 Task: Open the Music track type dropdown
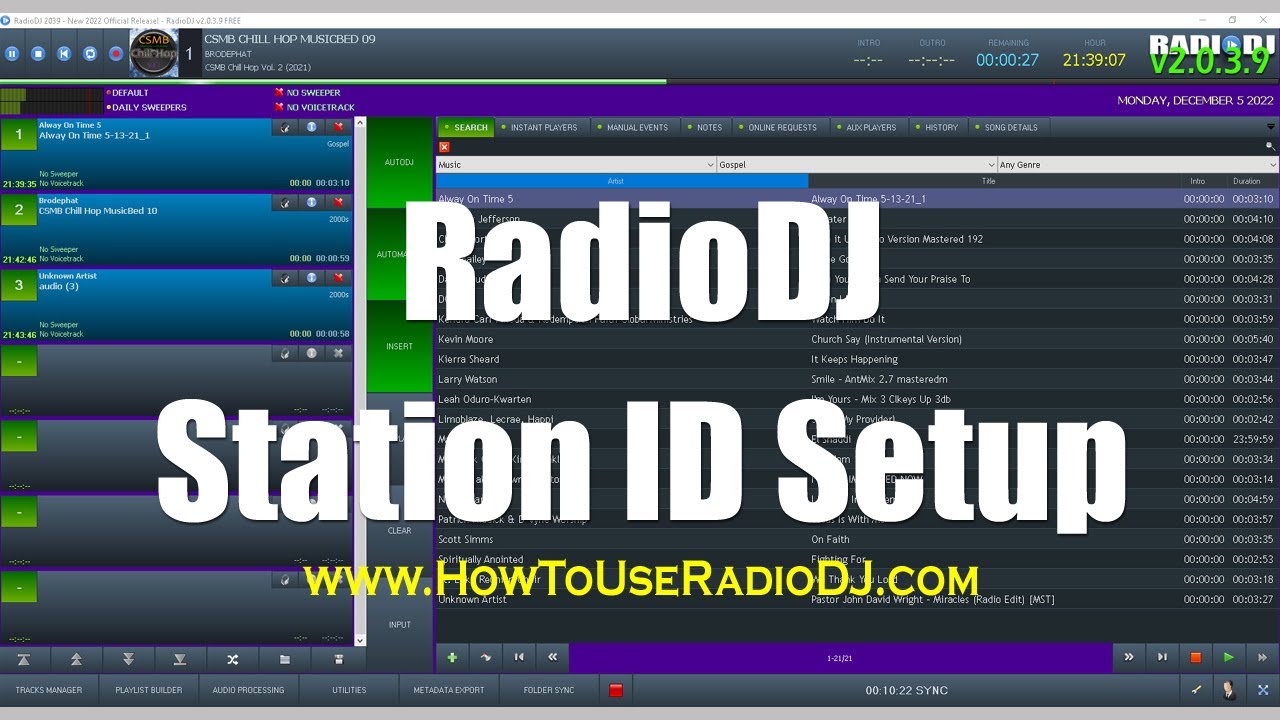click(576, 165)
